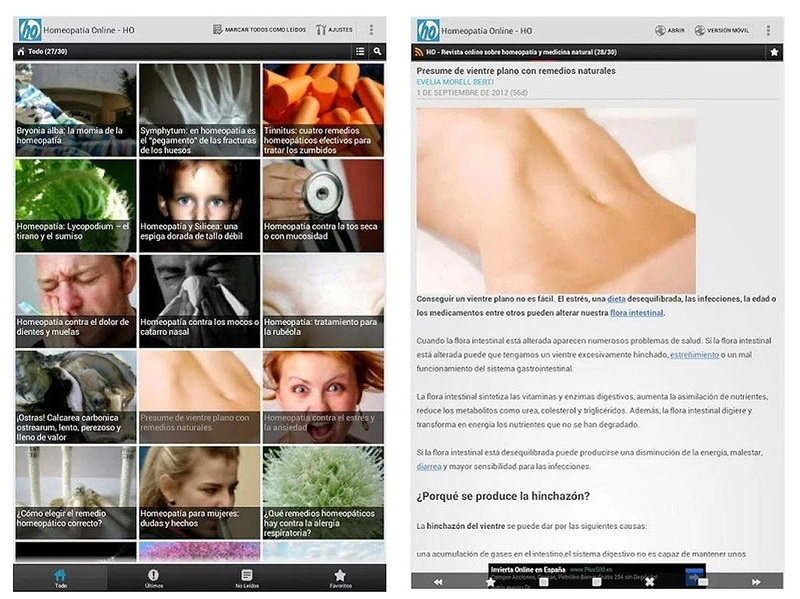Select the Favoritos tab
The image size is (800, 599).
click(340, 578)
